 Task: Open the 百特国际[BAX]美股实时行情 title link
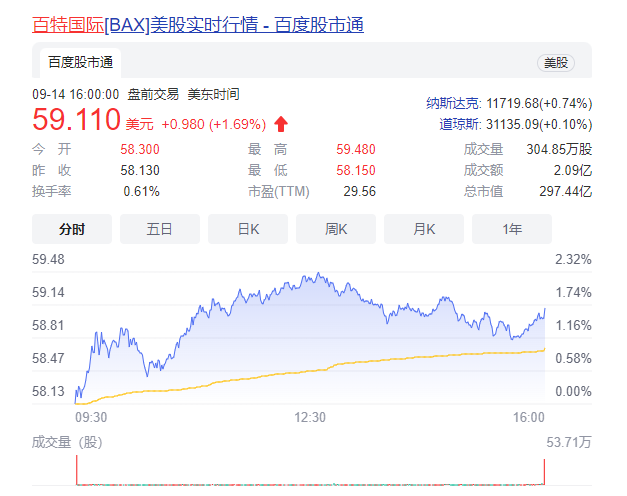198,25
